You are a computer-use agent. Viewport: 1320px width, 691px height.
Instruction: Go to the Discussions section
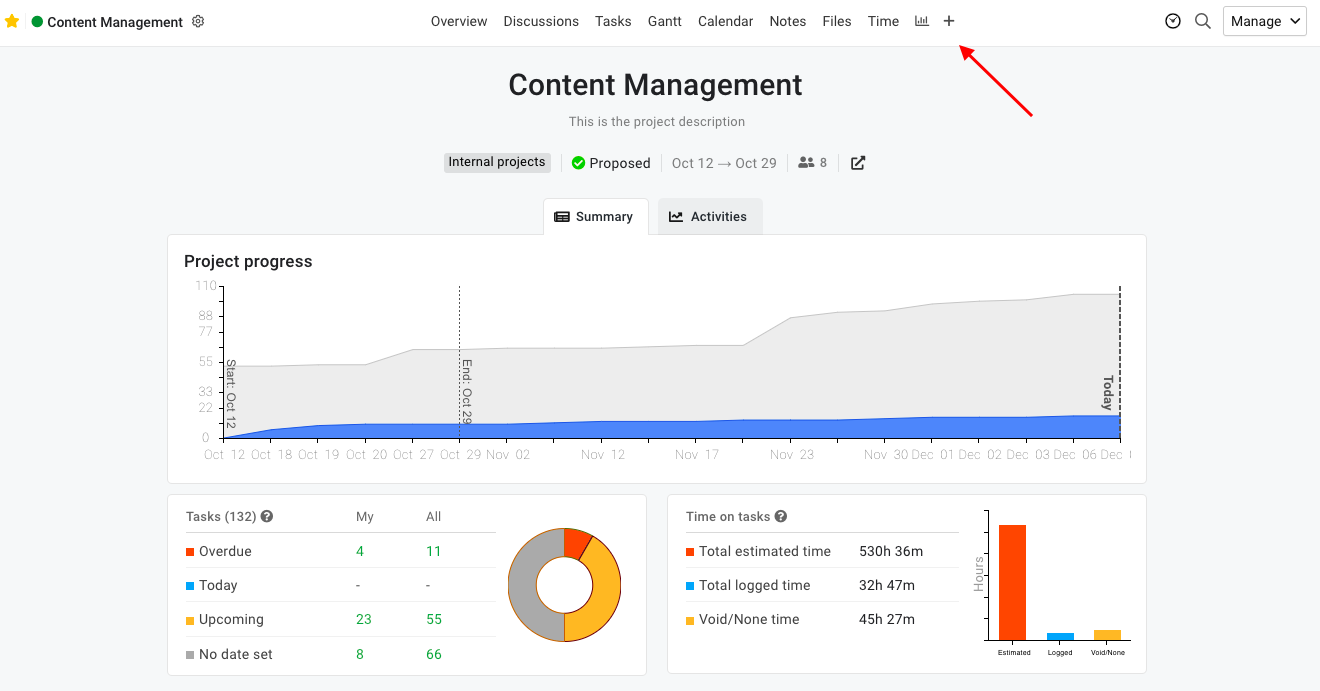(541, 20)
